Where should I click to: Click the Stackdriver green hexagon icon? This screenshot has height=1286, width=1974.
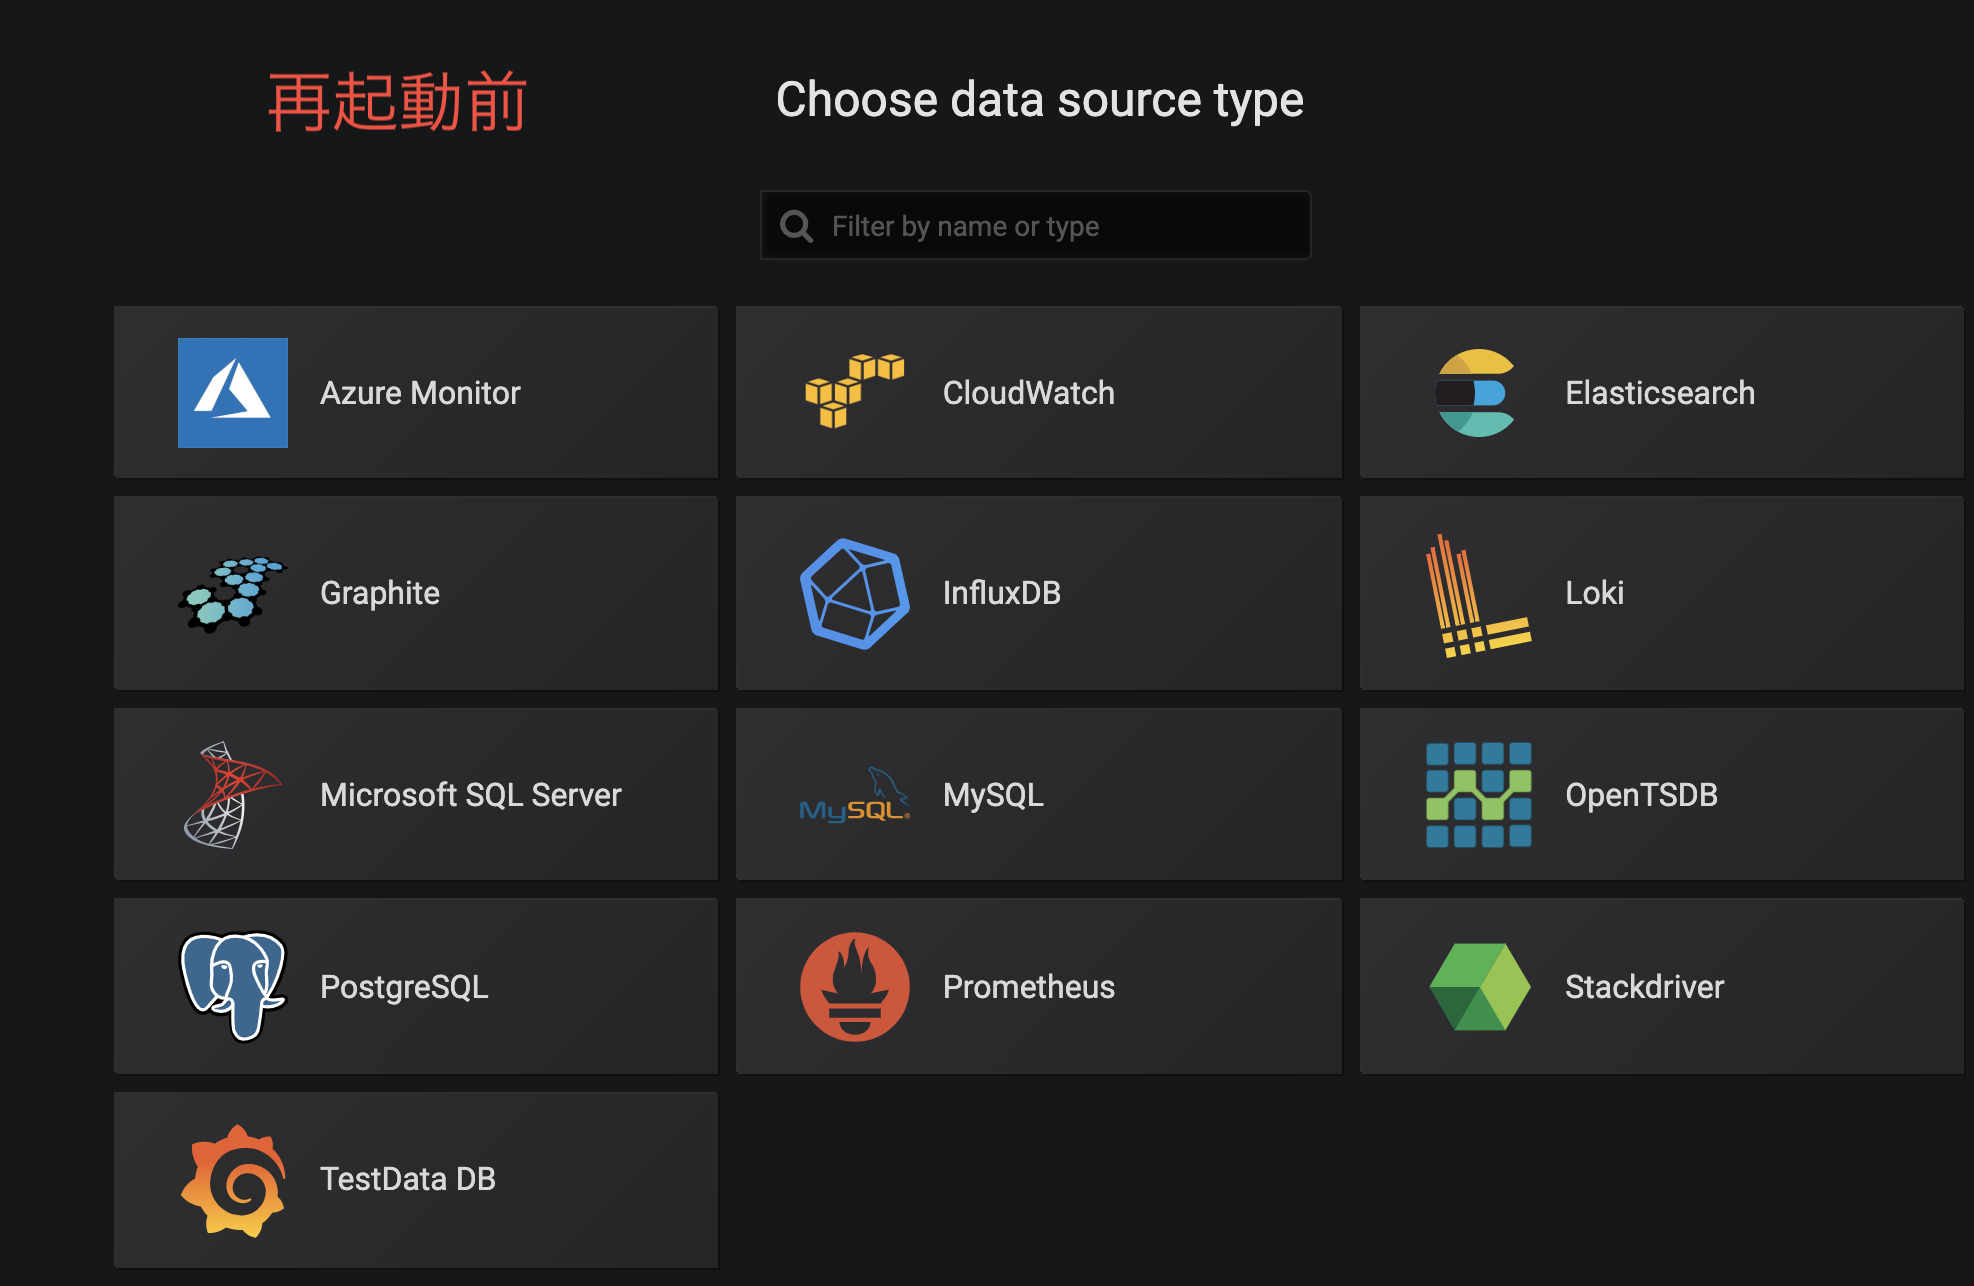1479,987
